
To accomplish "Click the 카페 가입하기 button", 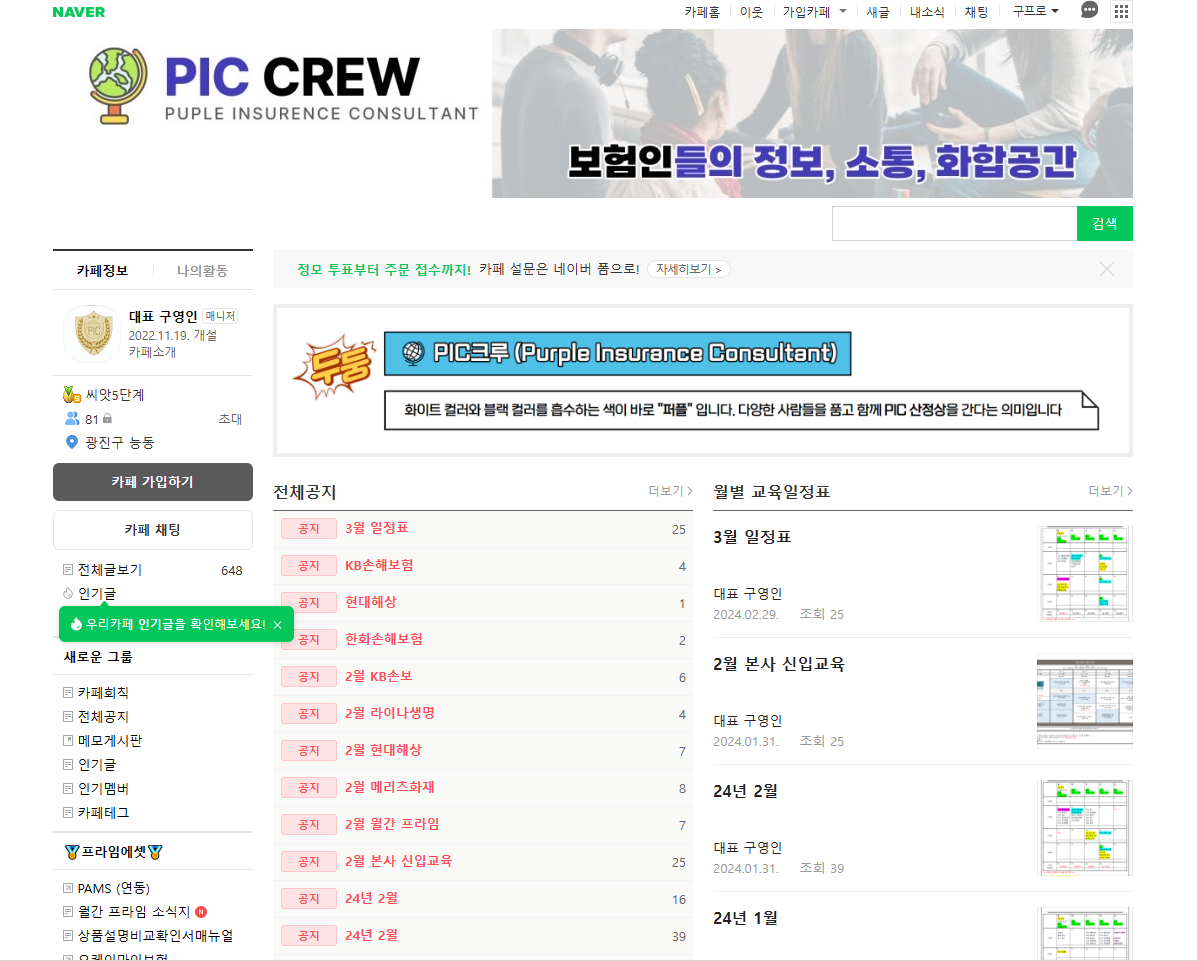I will click(153, 482).
